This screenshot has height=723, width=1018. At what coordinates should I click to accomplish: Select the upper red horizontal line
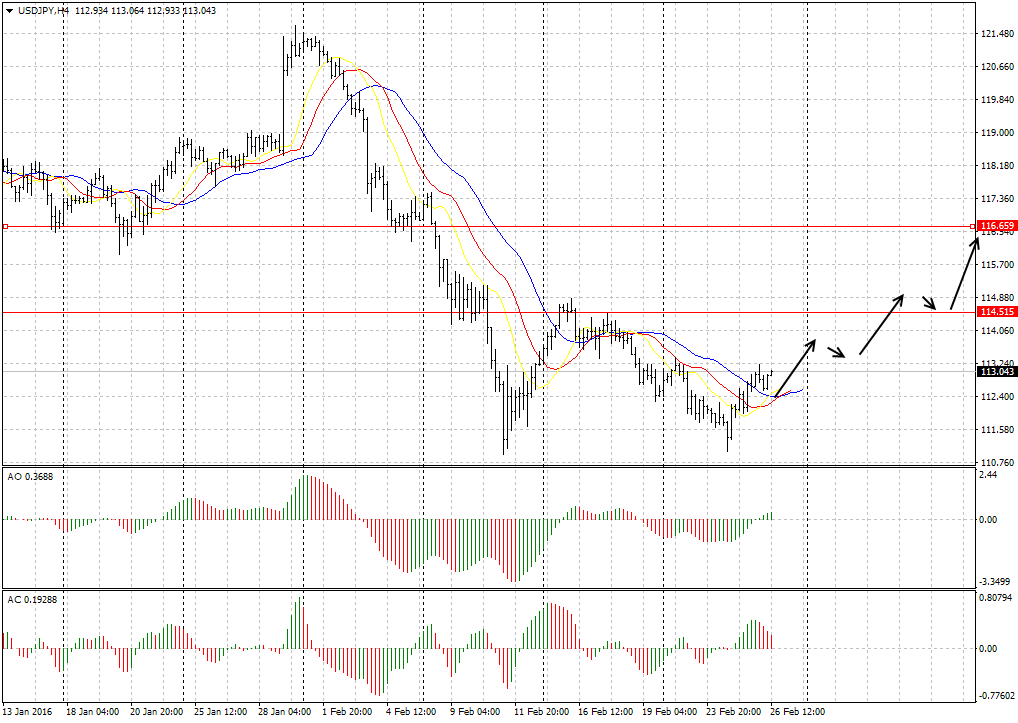pos(500,227)
